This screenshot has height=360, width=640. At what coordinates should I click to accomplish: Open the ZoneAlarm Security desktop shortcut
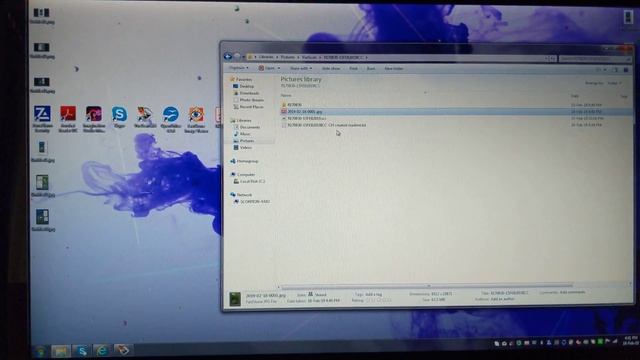(42, 119)
